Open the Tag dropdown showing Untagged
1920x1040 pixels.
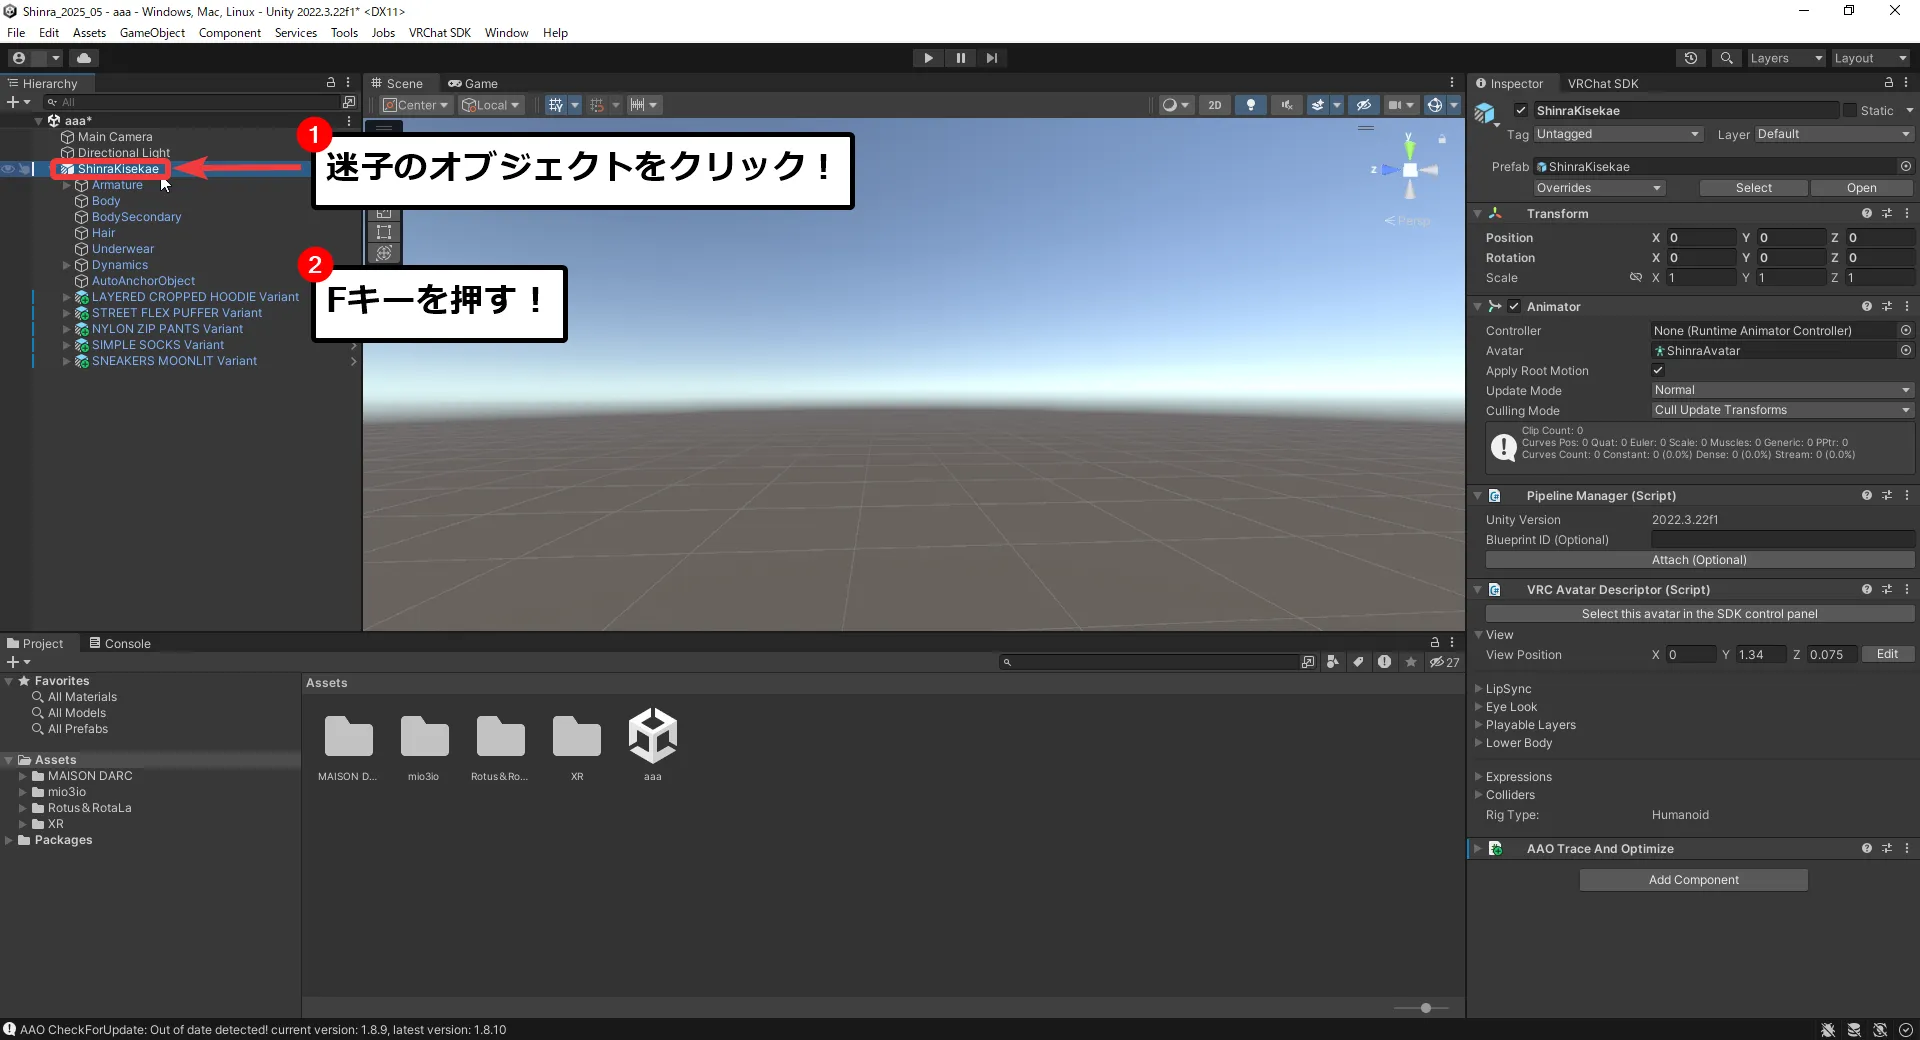click(1617, 134)
